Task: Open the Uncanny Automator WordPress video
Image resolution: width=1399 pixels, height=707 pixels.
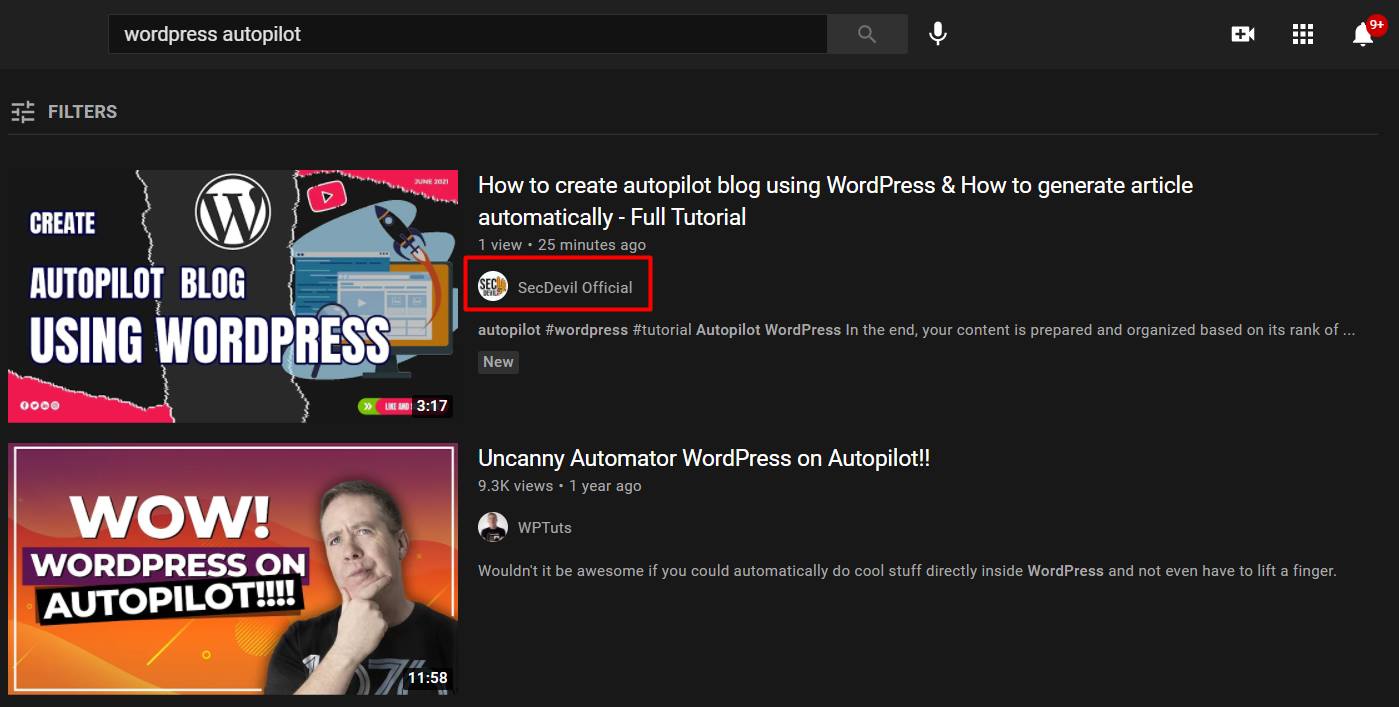Action: pos(703,457)
